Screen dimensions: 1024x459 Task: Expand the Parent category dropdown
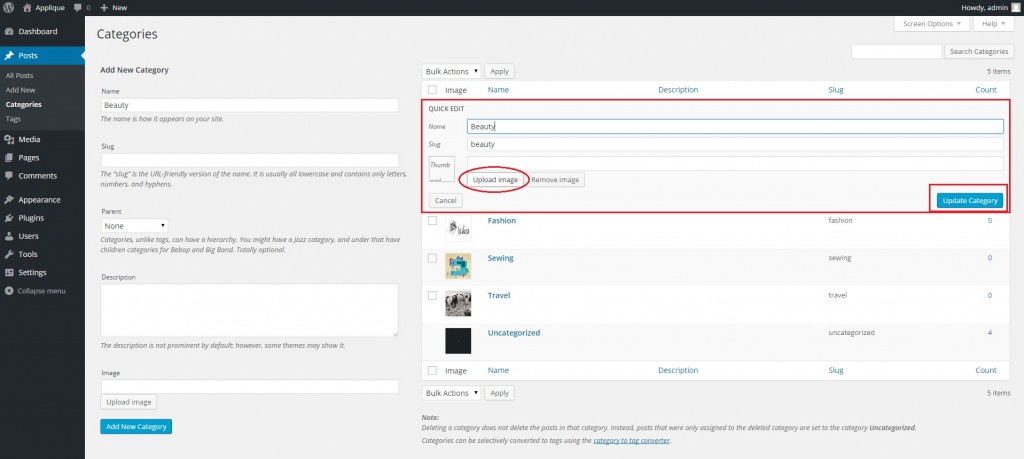[x=135, y=226]
